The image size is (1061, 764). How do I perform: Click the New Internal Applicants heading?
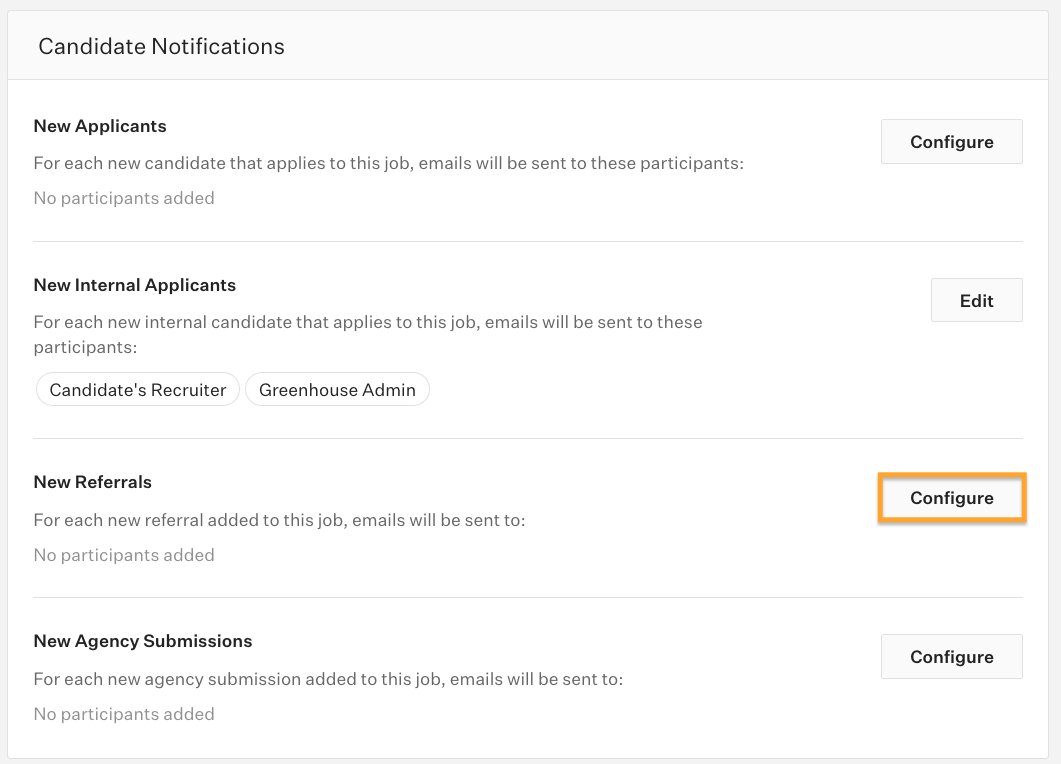[135, 285]
